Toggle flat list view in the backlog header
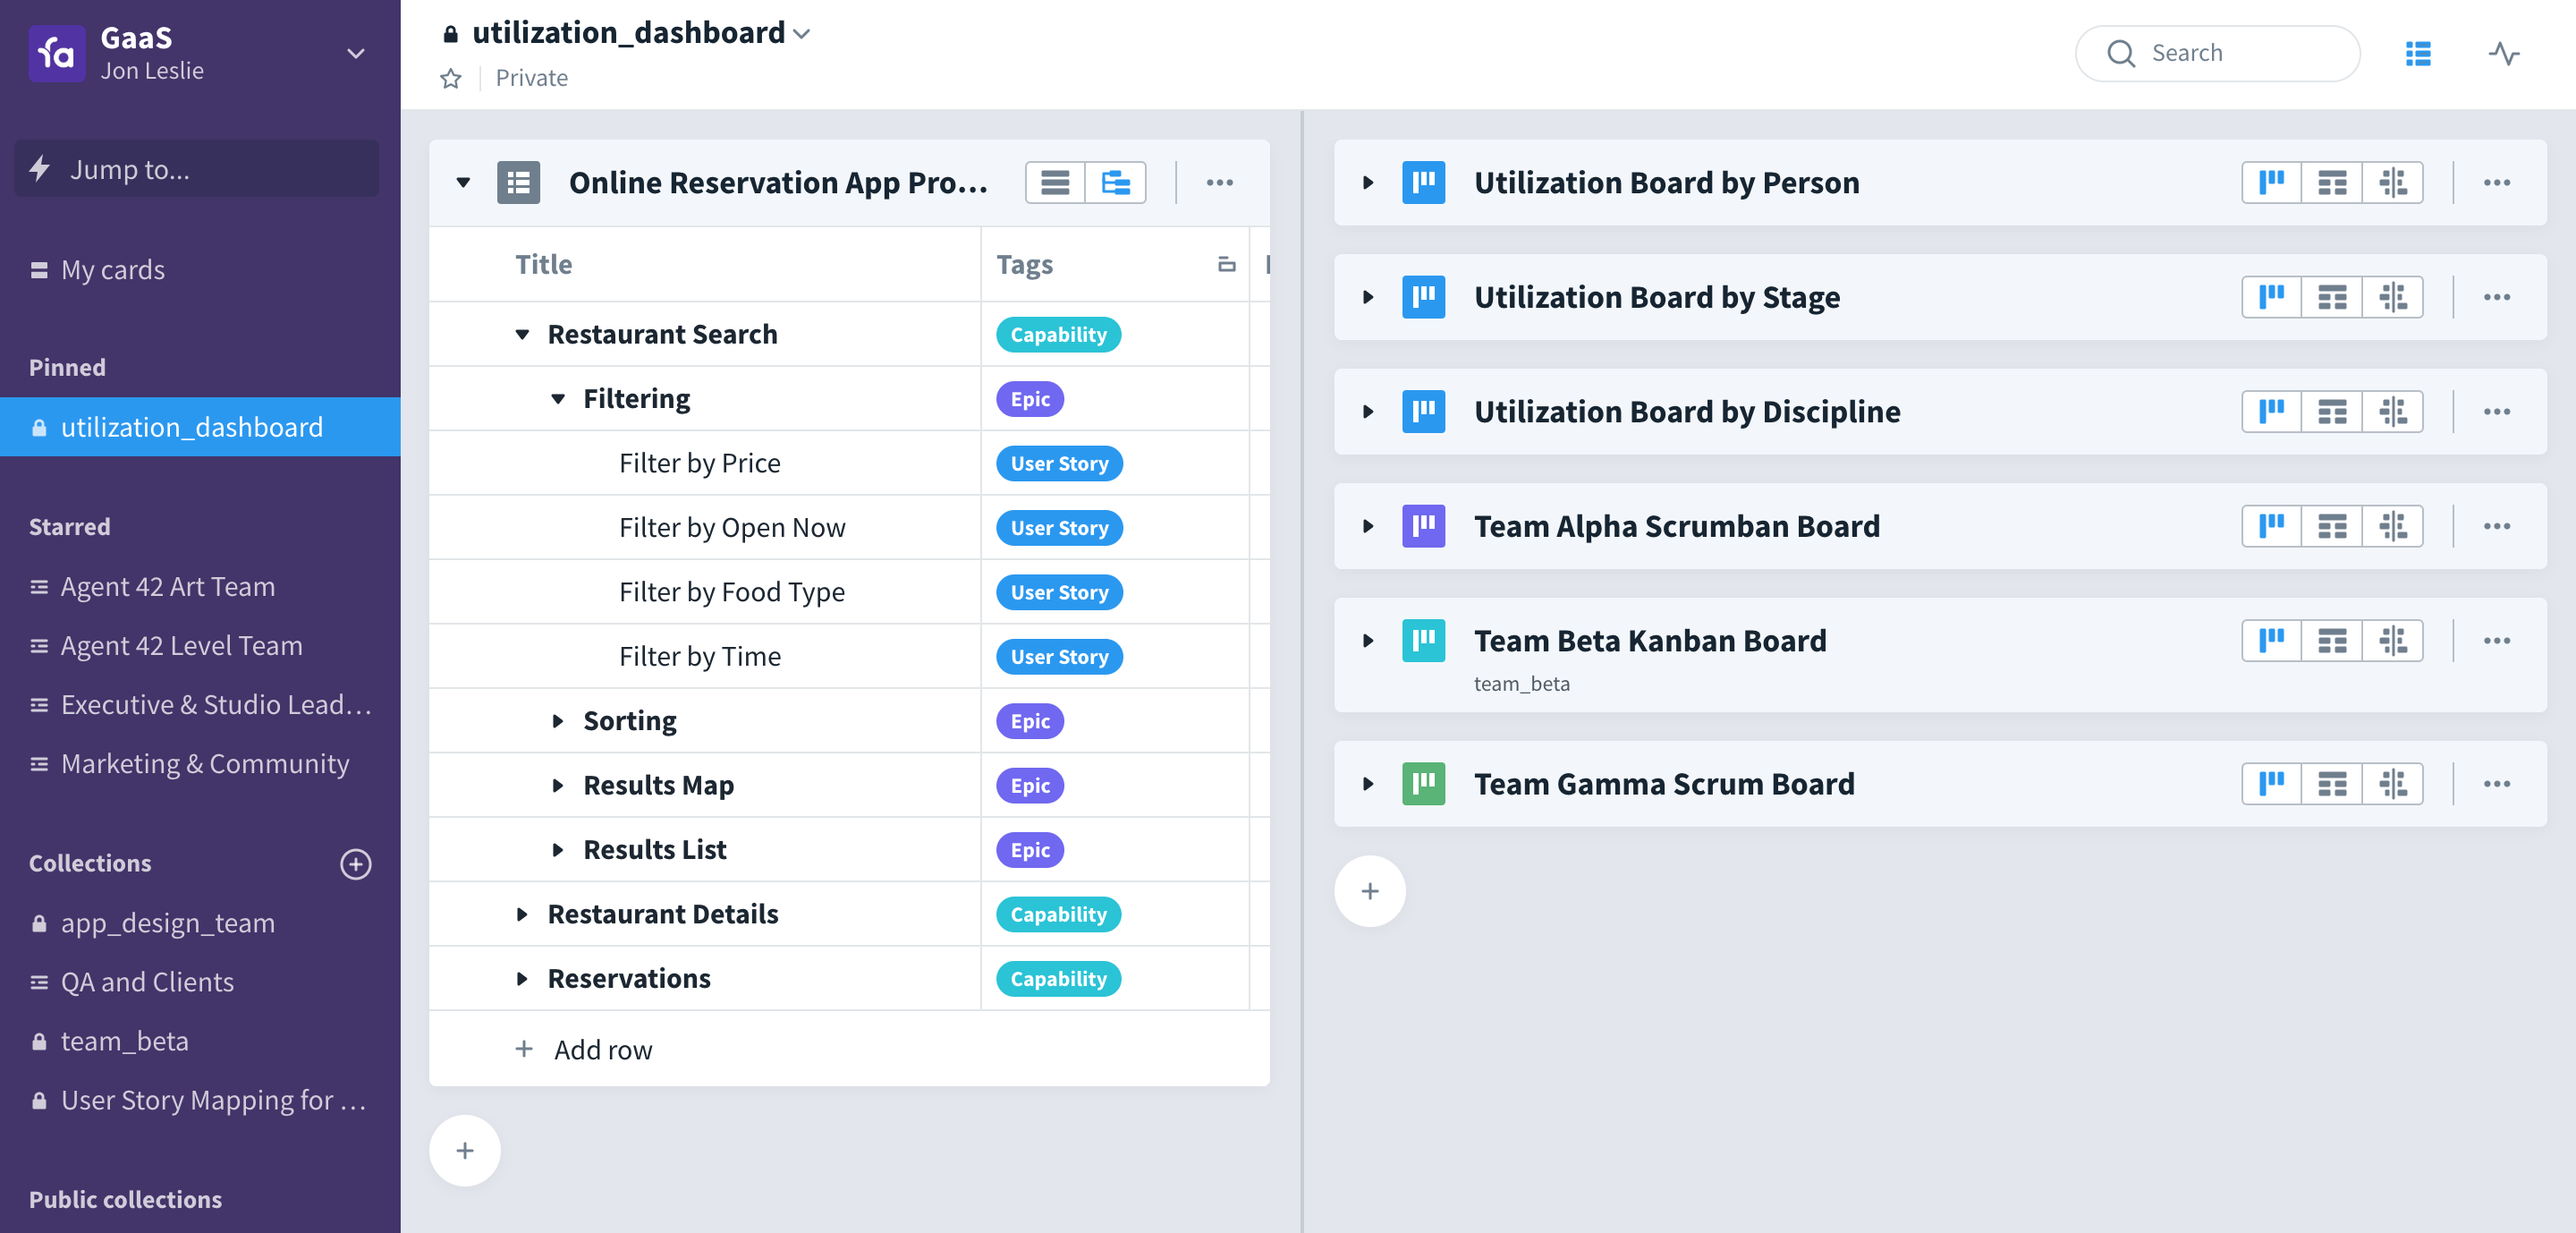2576x1233 pixels. (1055, 182)
